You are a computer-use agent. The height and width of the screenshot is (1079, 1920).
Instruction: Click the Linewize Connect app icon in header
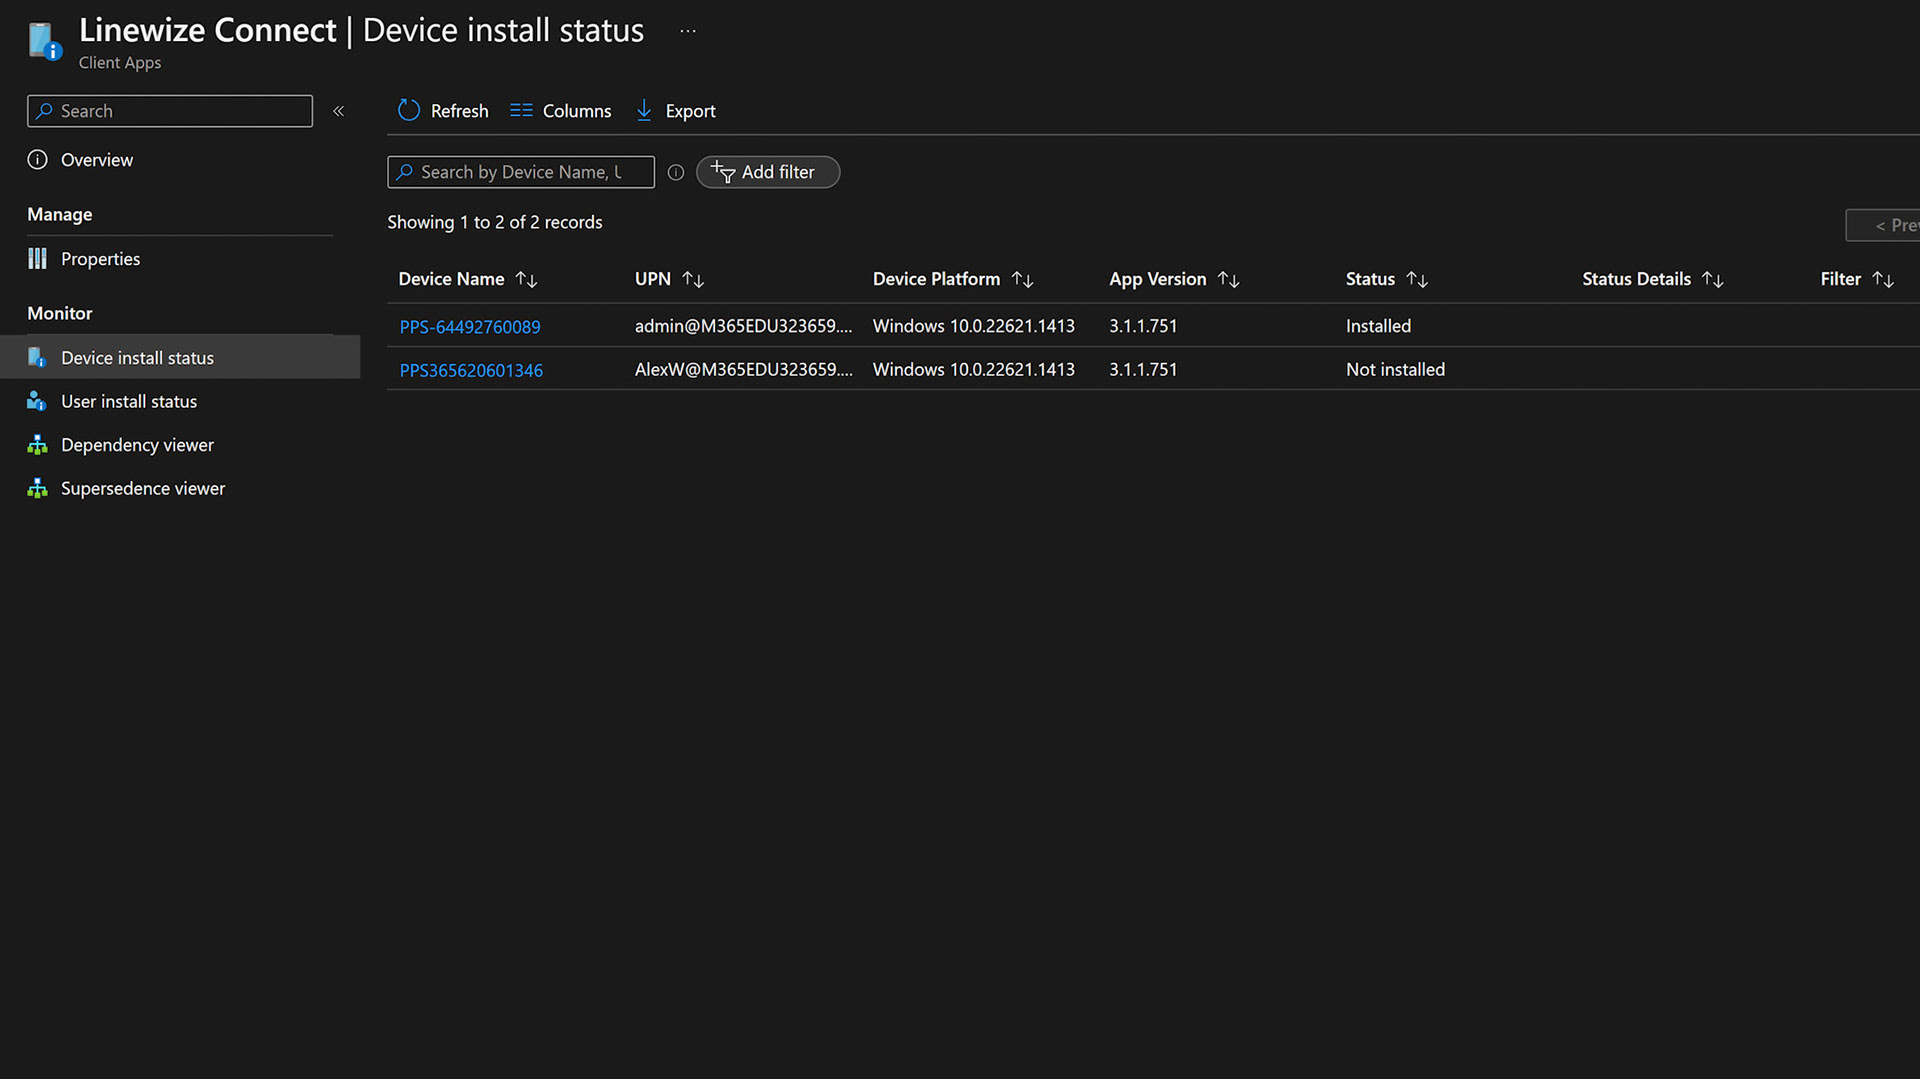tap(45, 41)
